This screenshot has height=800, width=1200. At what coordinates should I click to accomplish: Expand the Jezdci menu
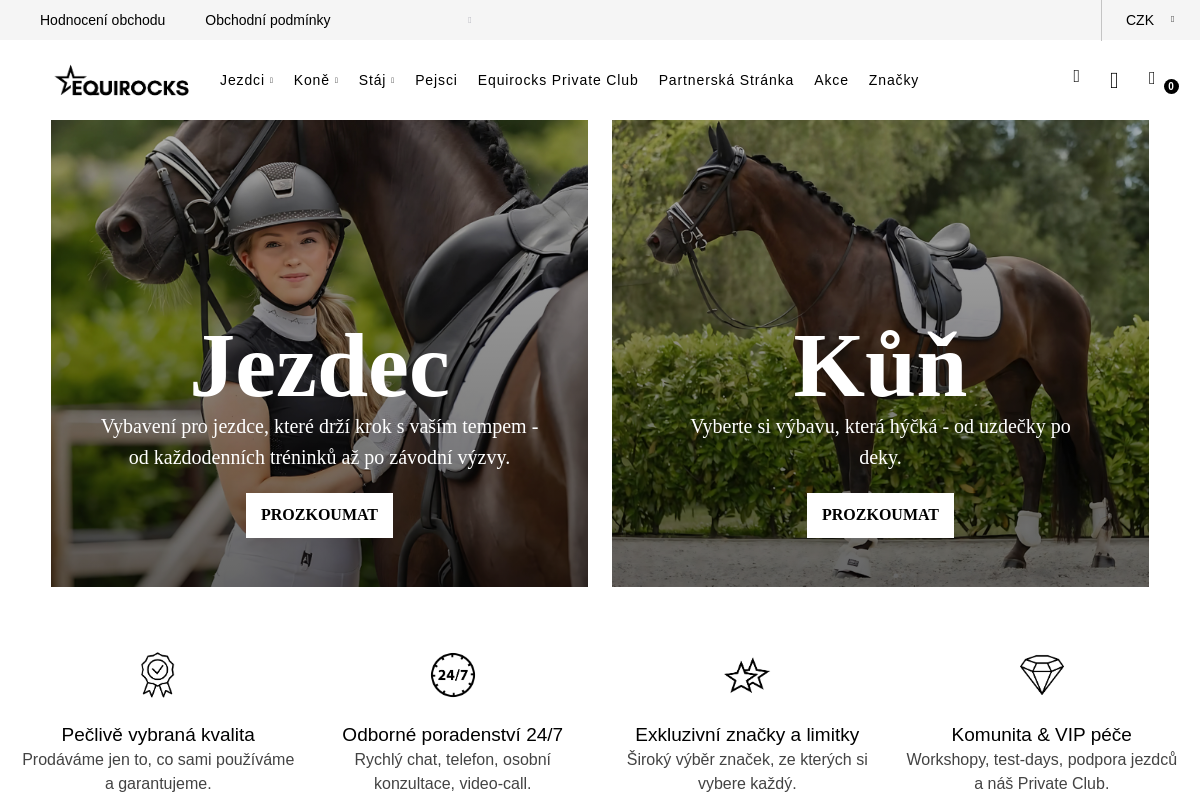[x=246, y=80]
